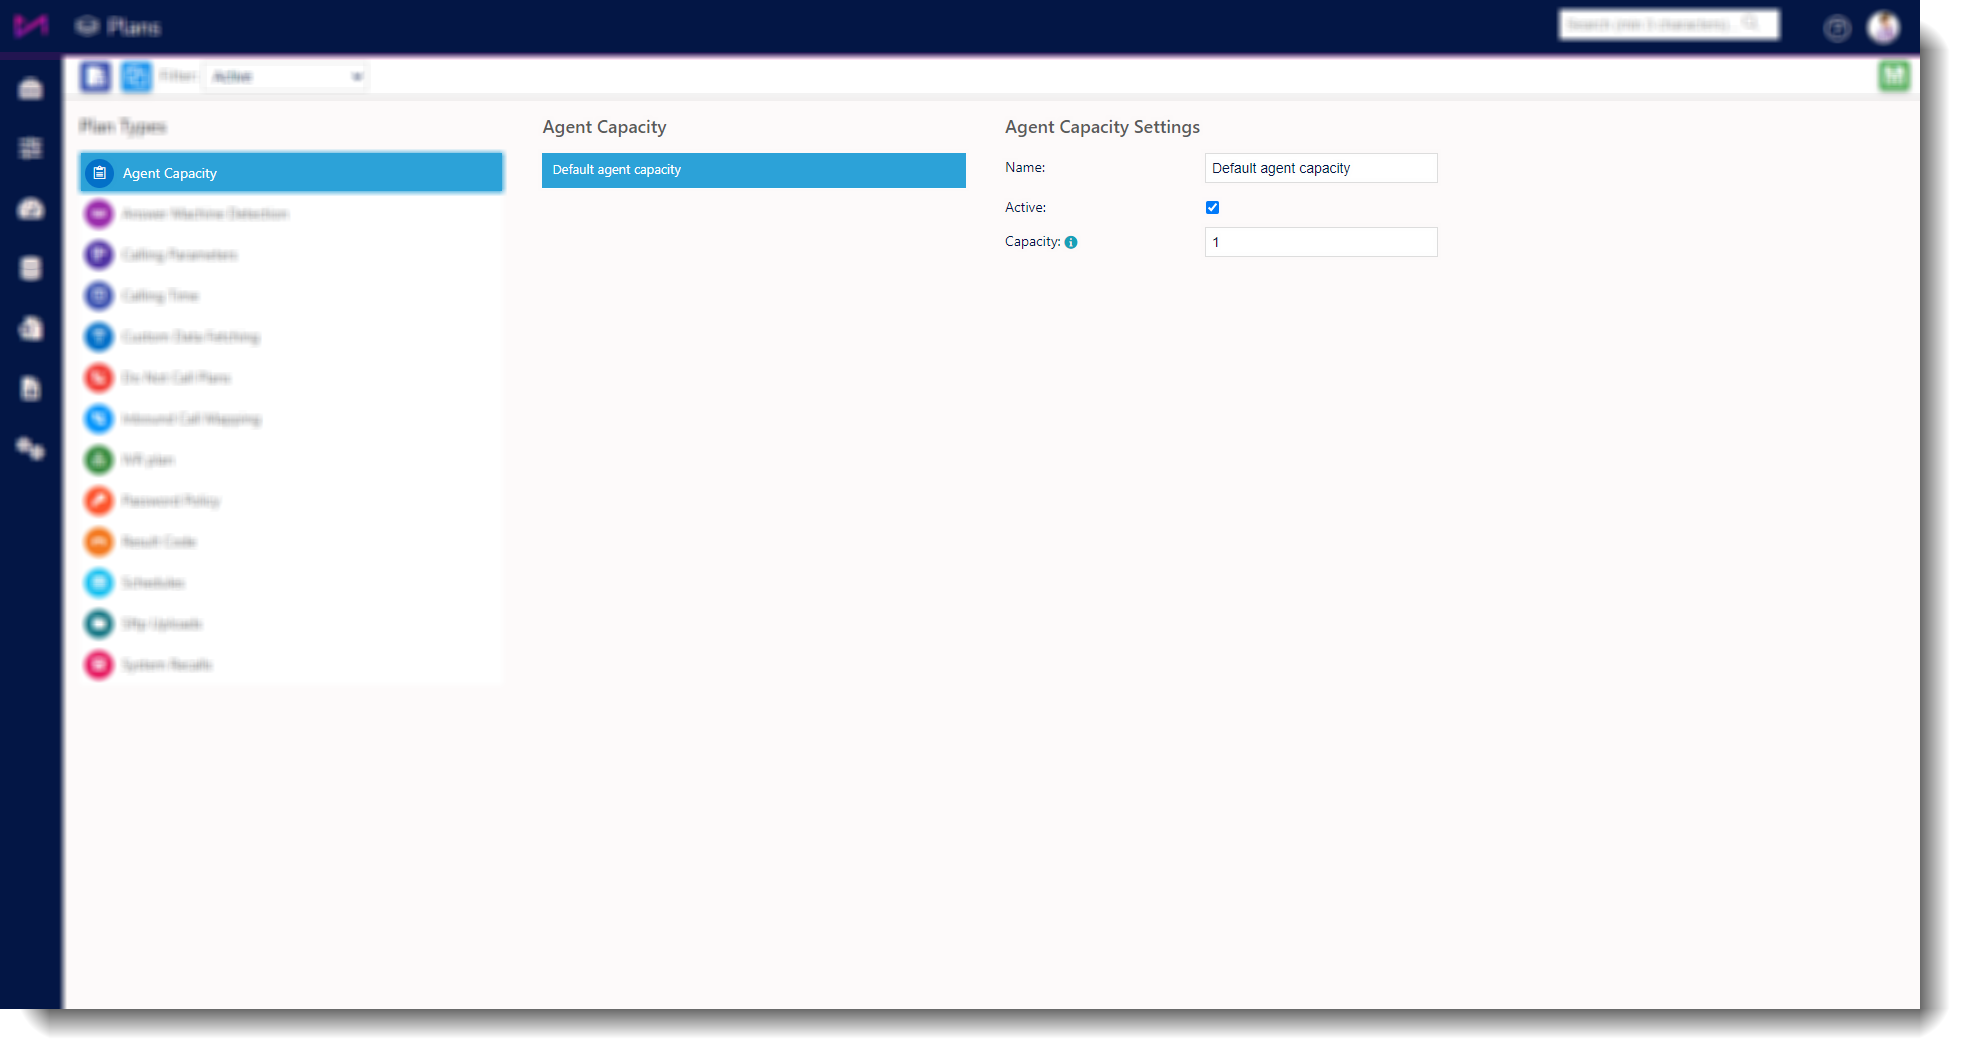The image size is (1970, 1059).
Task: Open the Result Code plan type
Action: [x=291, y=542]
